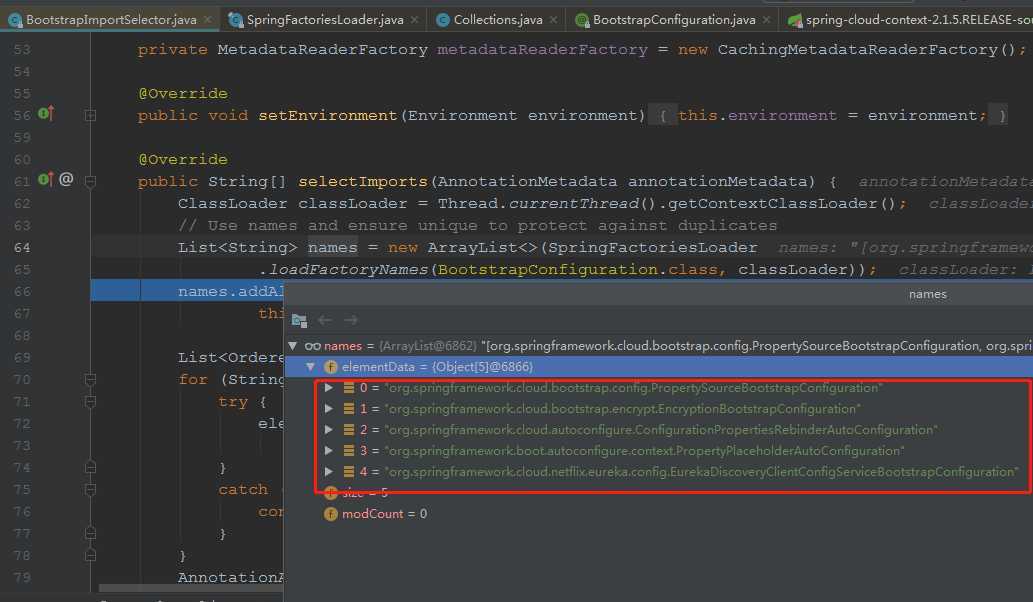1033x602 pixels.
Task: Collapse the elementData node
Action: coord(310,367)
